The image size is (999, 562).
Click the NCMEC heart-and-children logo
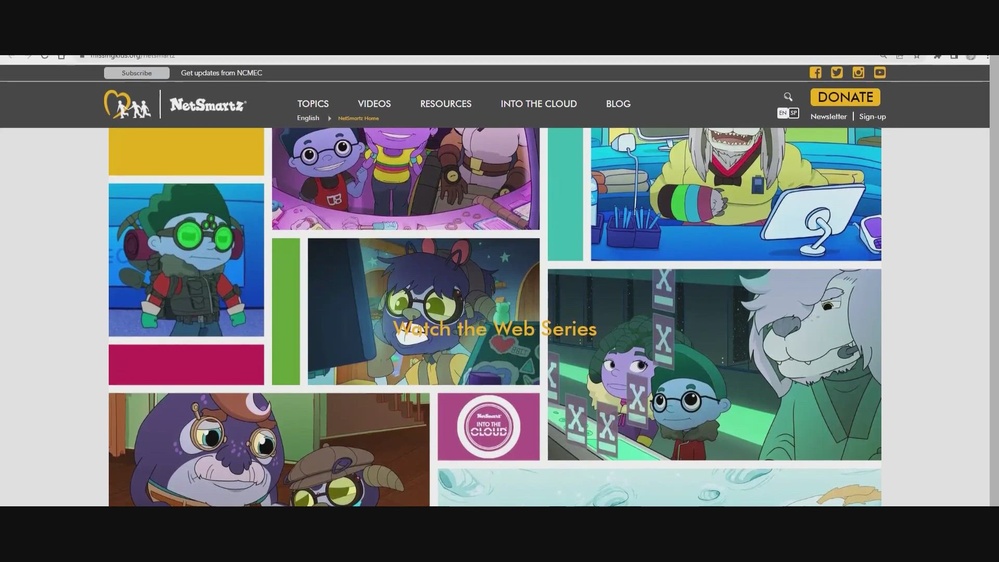pyautogui.click(x=127, y=104)
